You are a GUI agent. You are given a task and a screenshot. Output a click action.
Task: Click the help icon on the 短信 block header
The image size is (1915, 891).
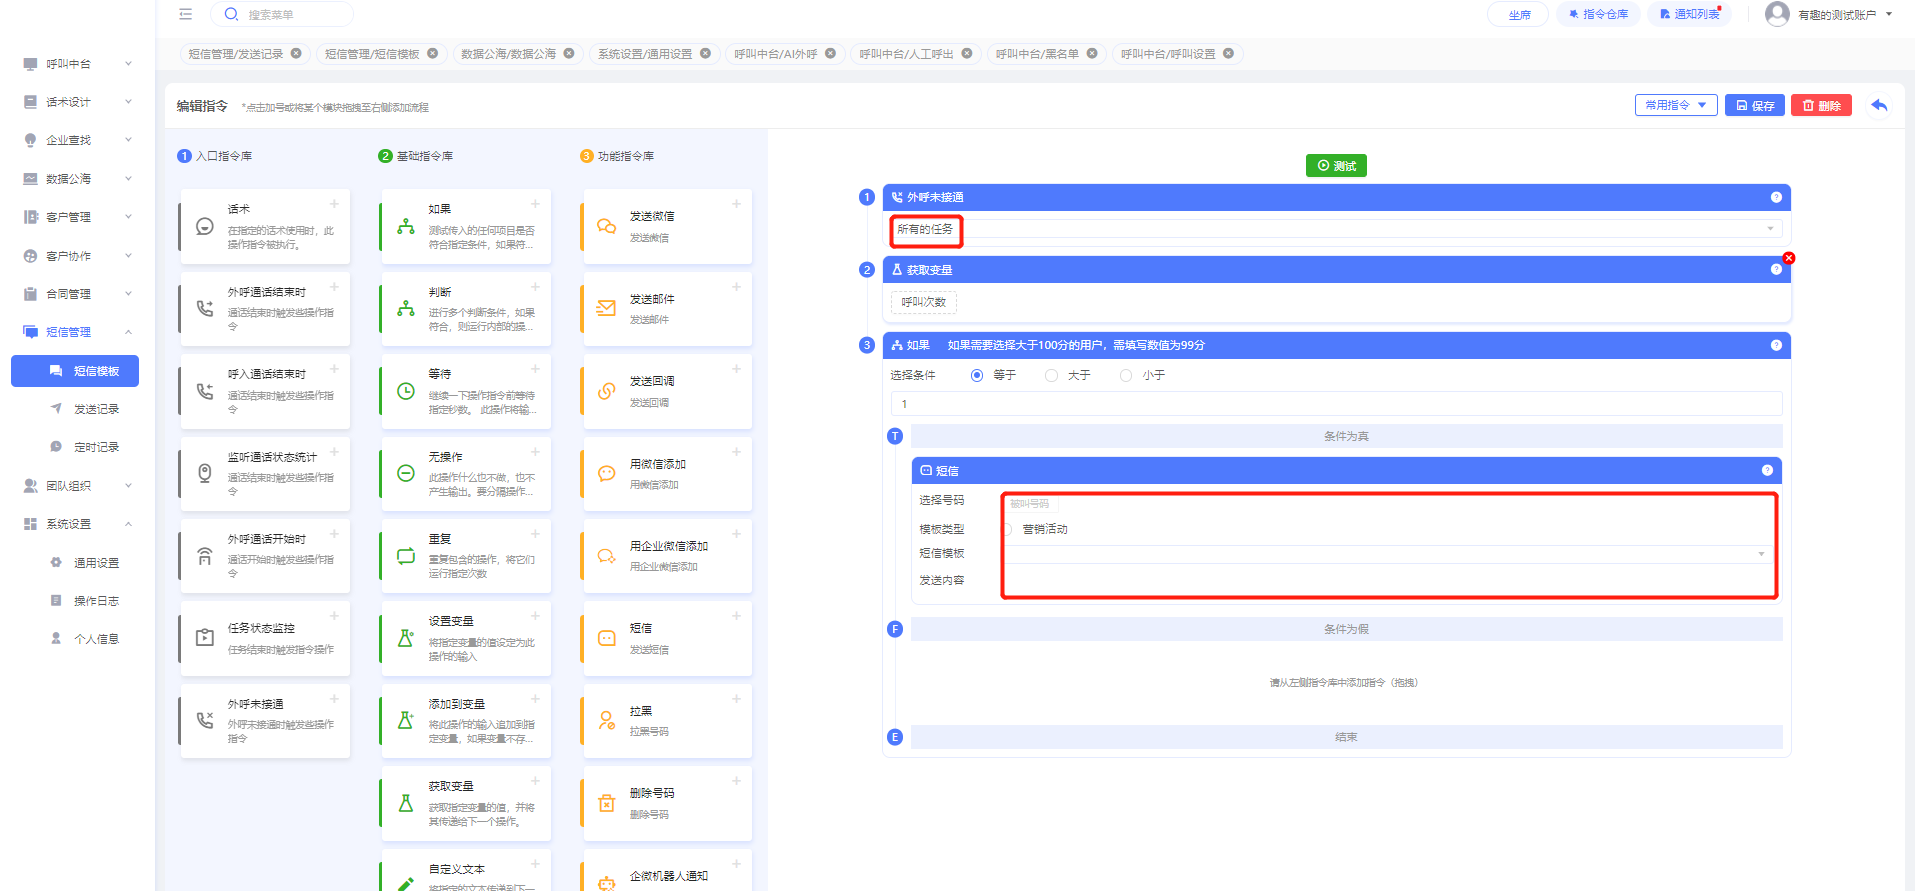click(x=1767, y=470)
